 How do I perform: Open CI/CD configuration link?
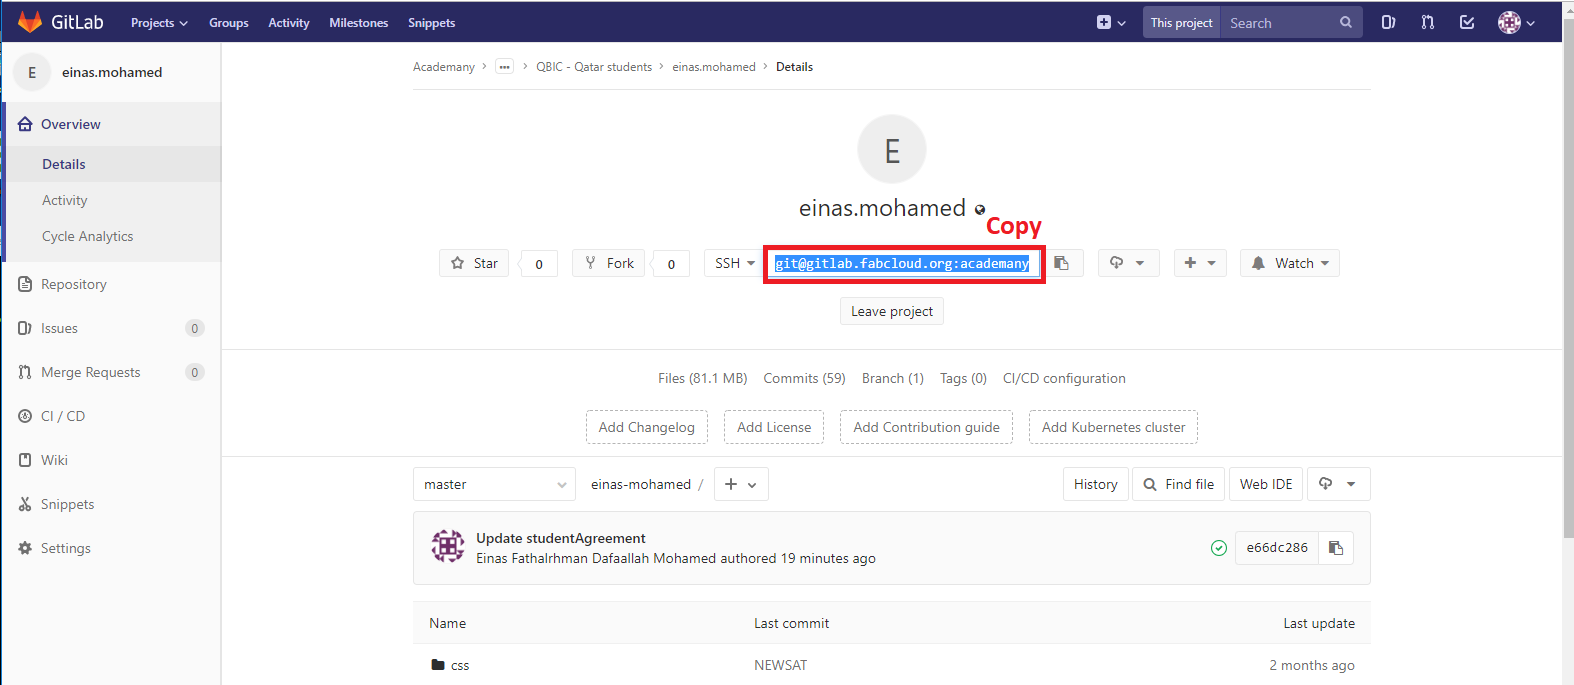[1064, 378]
